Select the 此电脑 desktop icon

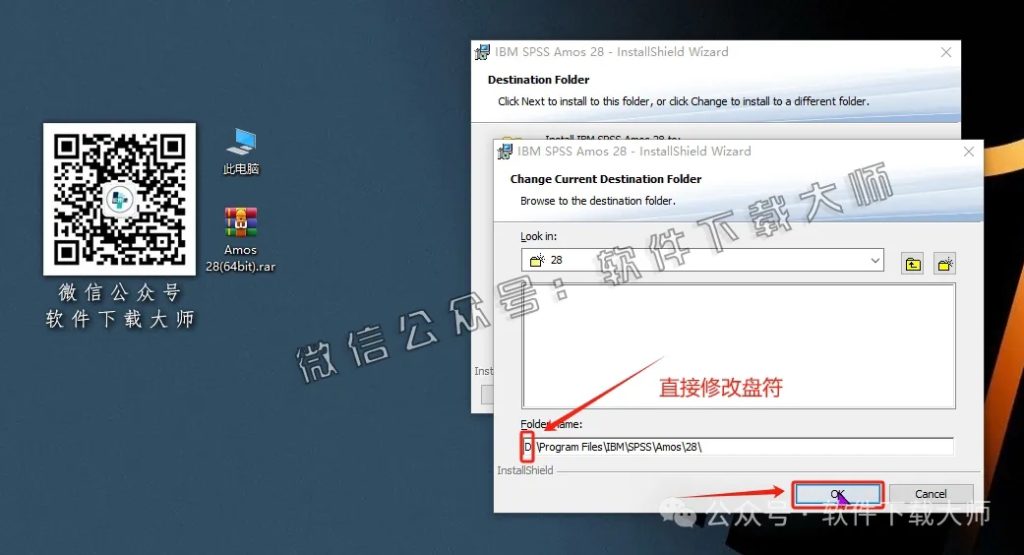click(x=241, y=151)
